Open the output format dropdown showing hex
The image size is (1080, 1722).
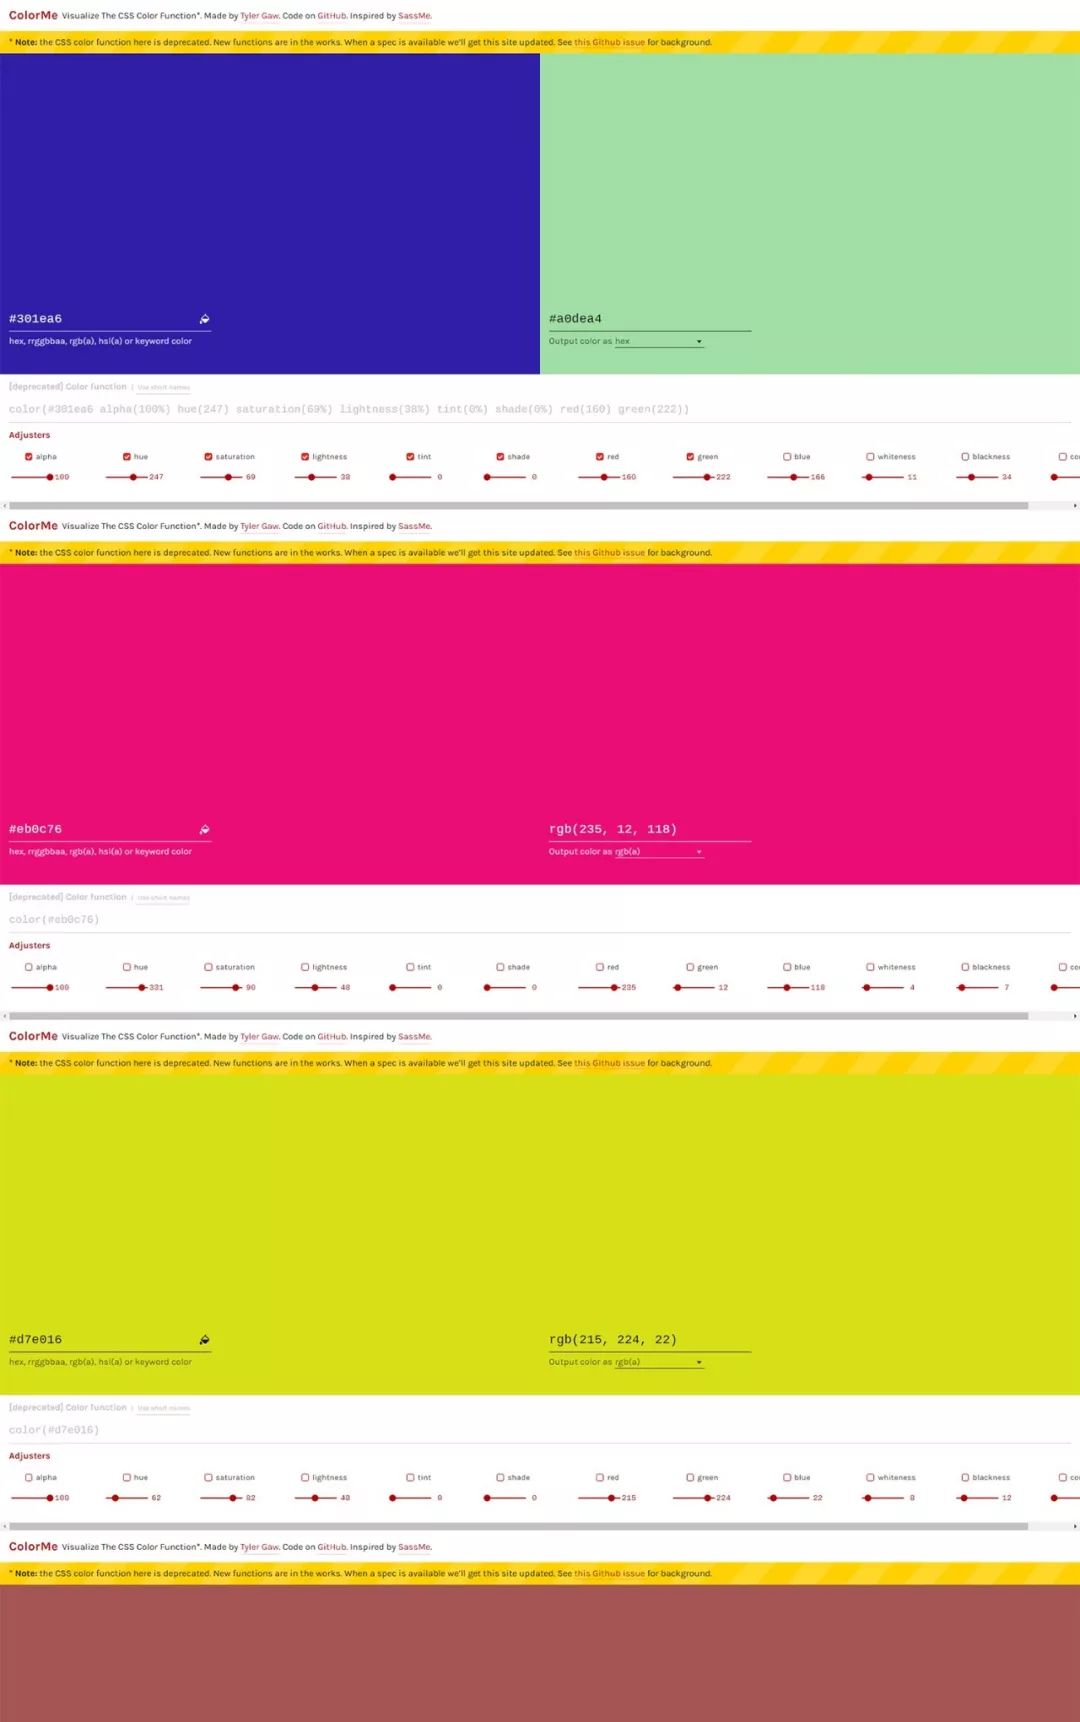tap(658, 342)
